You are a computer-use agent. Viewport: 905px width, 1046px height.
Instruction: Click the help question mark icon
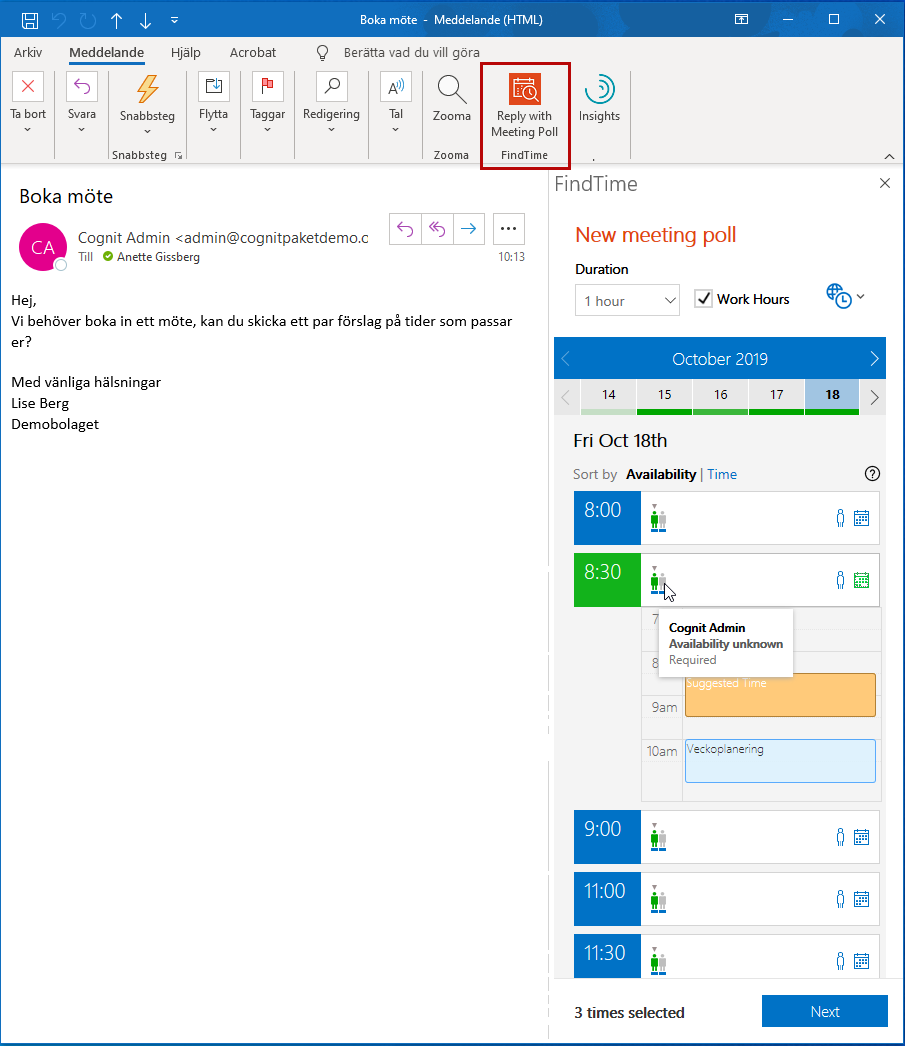click(x=871, y=474)
